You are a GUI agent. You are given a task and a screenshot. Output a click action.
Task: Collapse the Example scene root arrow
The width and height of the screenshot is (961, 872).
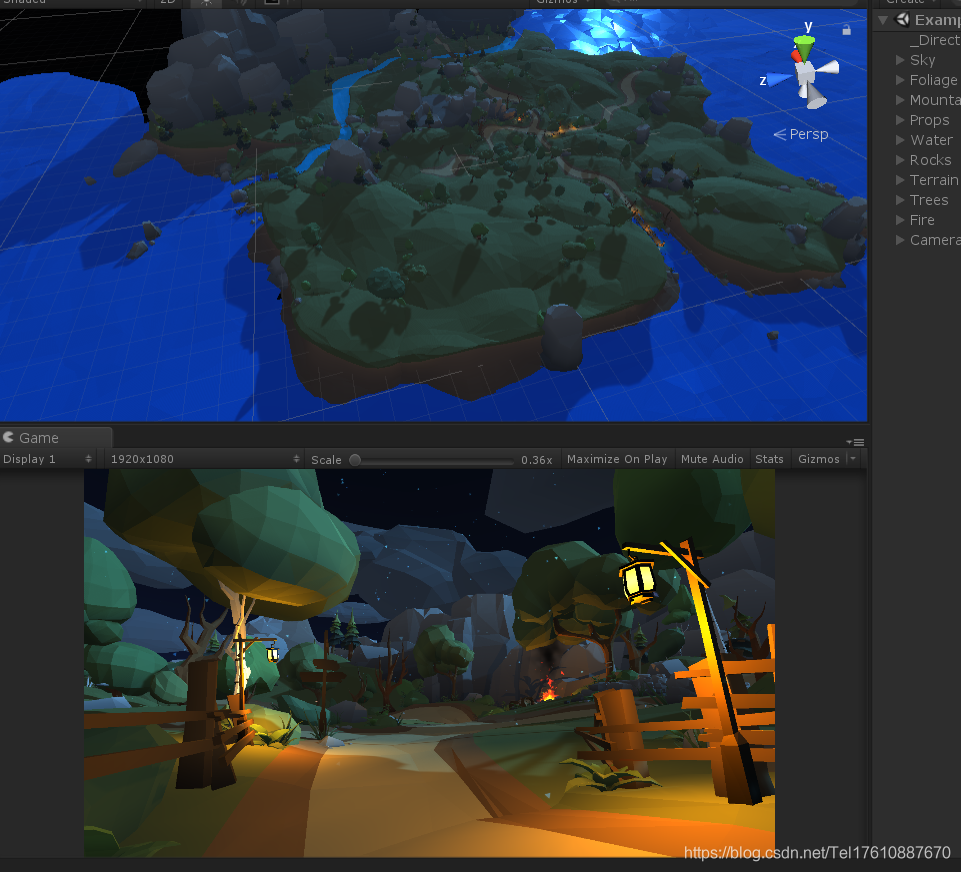[x=883, y=20]
